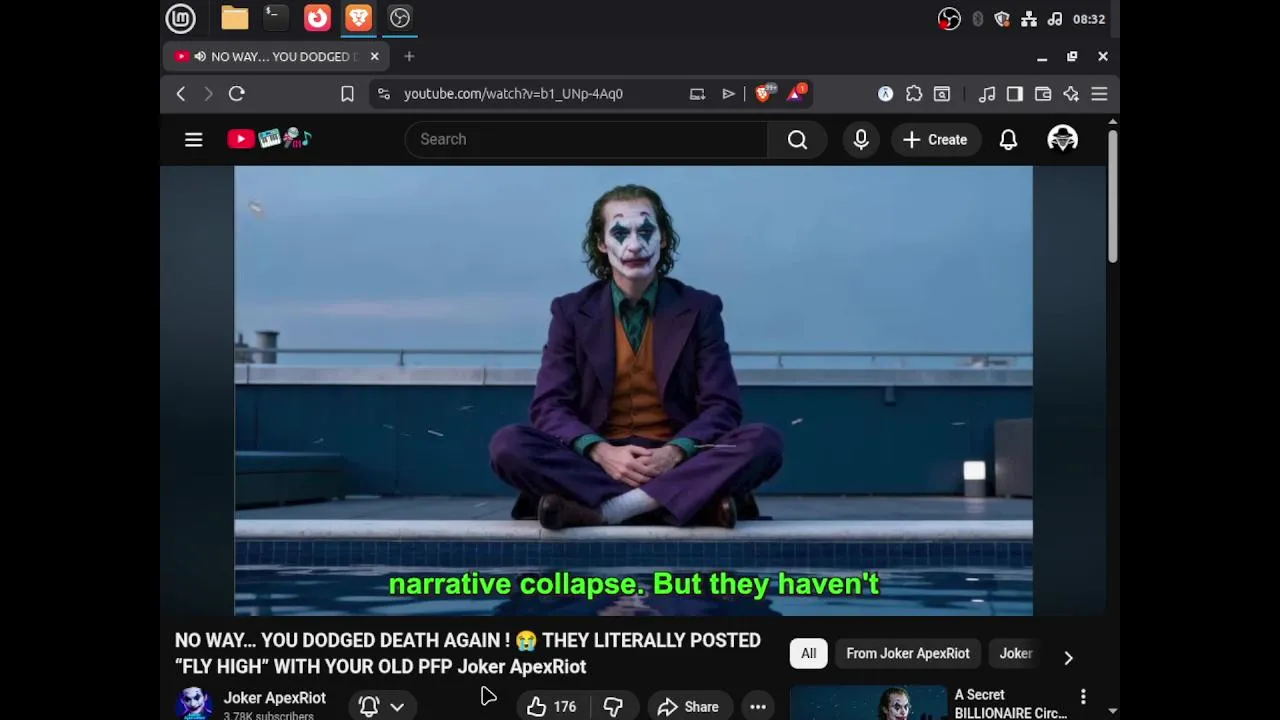Open a new browser tab
The image size is (1280, 720).
click(x=409, y=57)
